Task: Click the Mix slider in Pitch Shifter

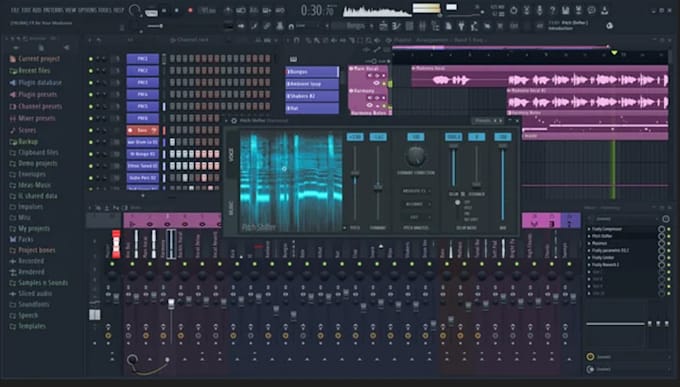Action: coord(503,183)
